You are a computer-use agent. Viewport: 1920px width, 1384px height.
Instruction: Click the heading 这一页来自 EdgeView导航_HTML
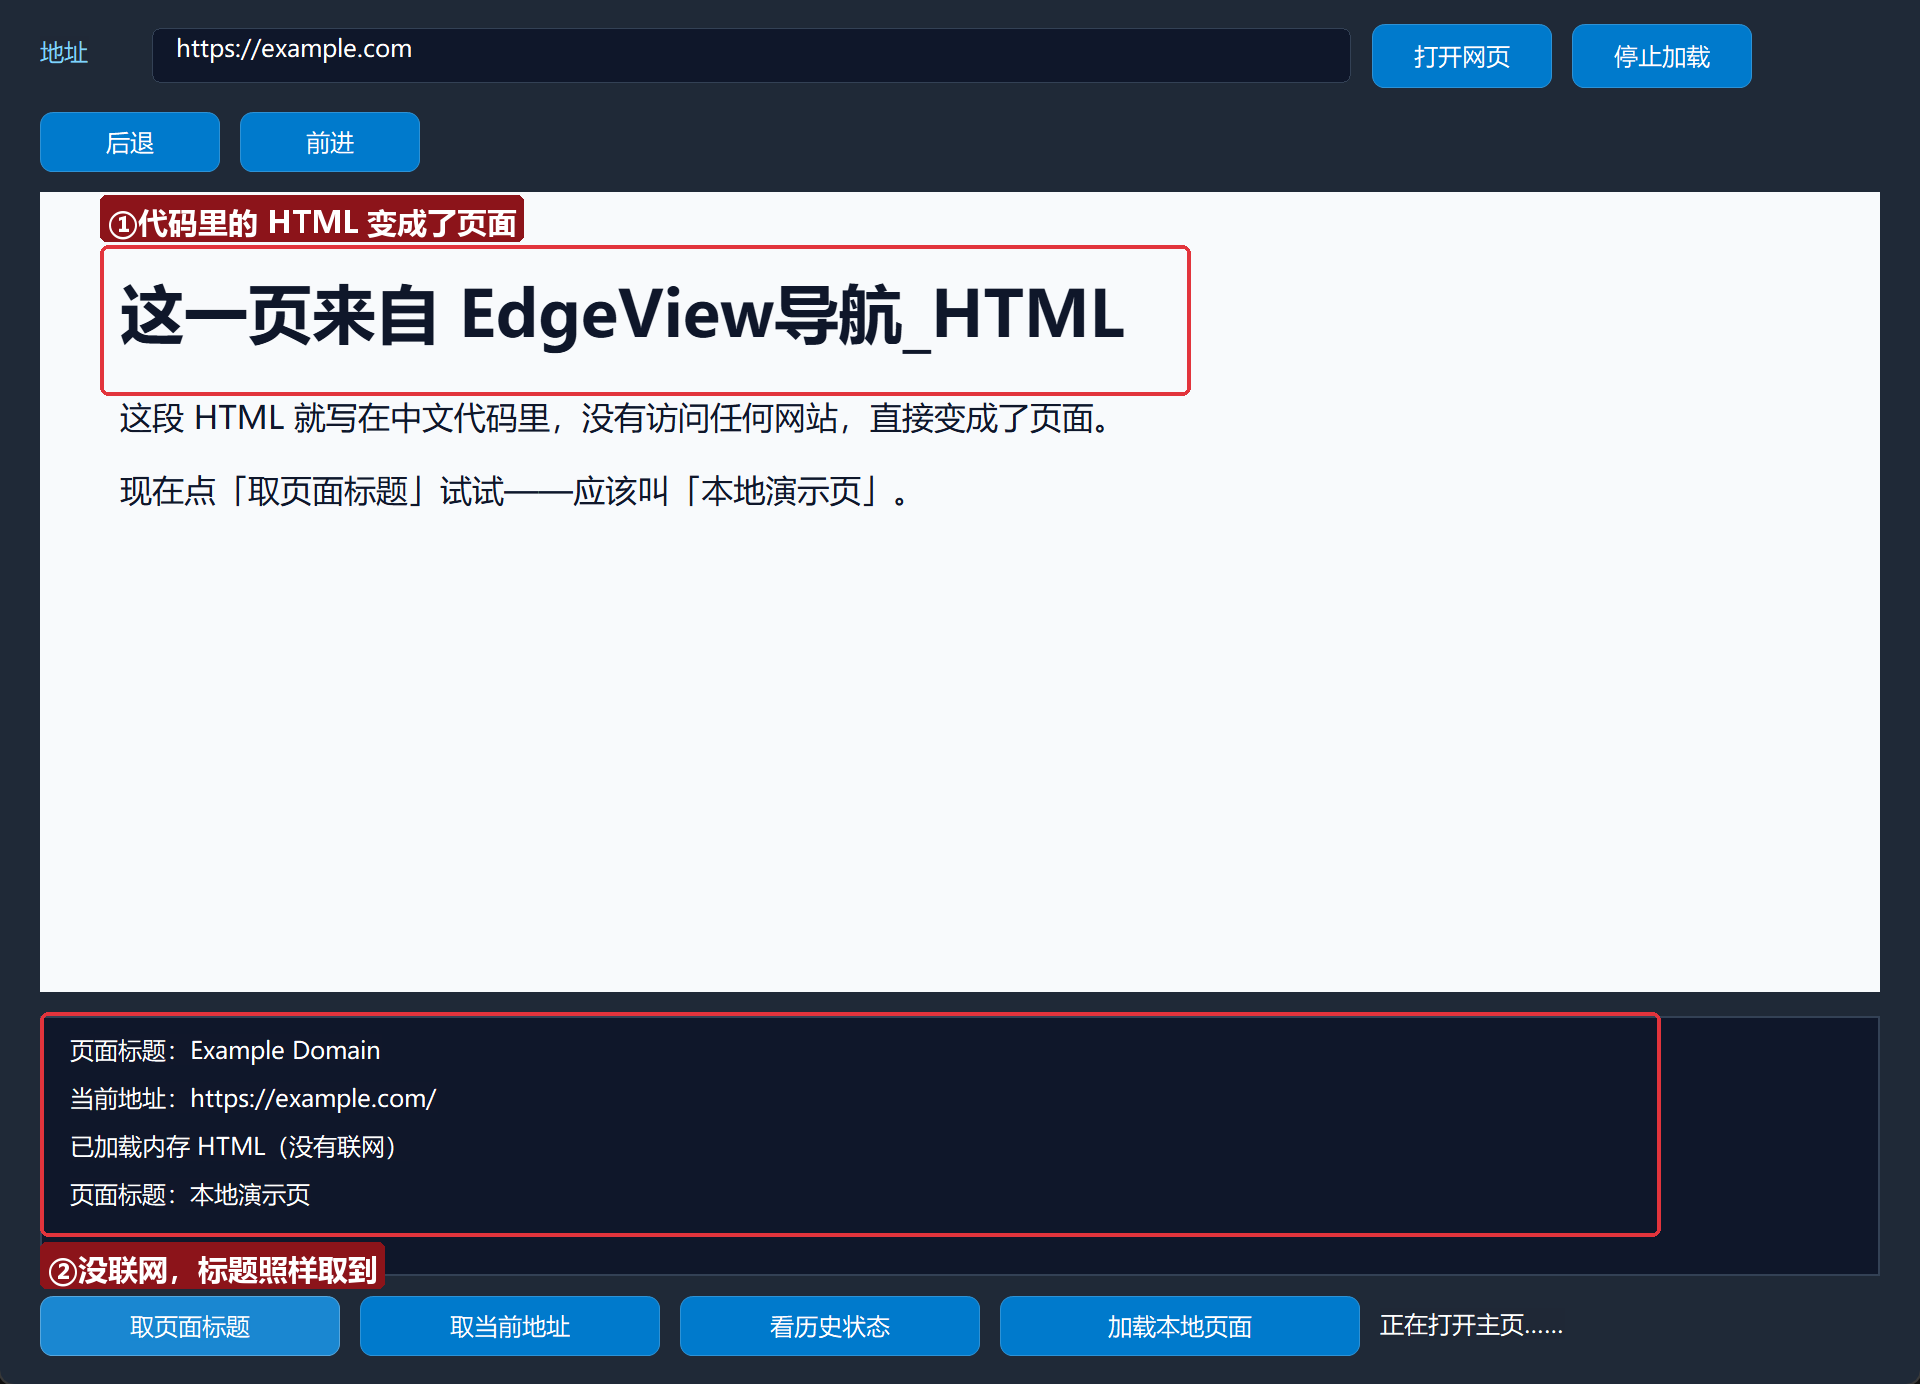coord(622,316)
